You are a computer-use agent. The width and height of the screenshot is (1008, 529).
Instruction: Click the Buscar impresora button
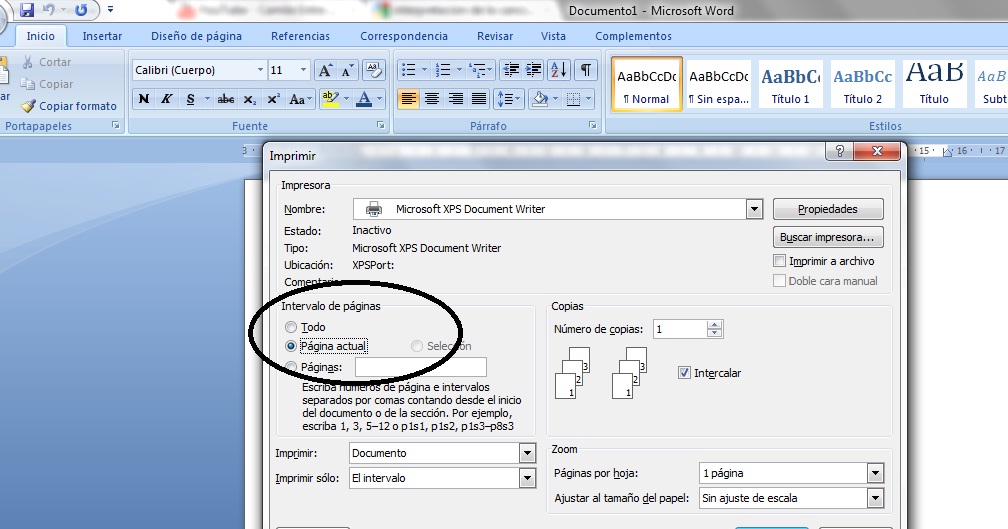point(828,237)
